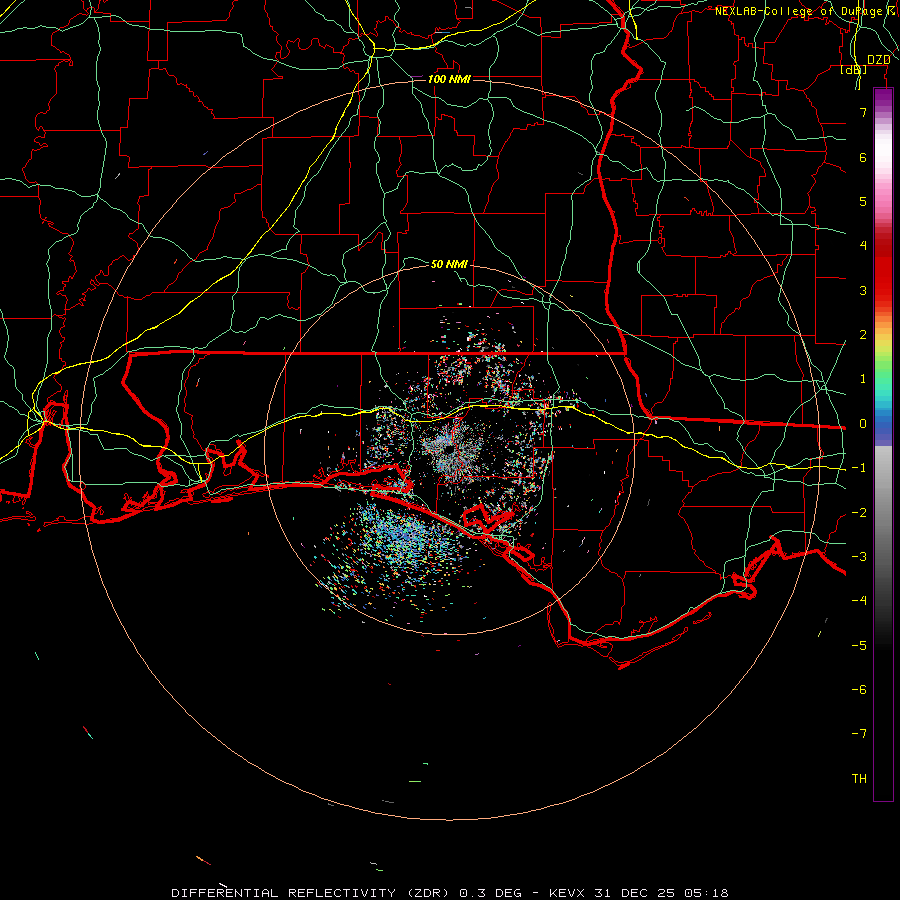This screenshot has width=900, height=900.
Task: Click the "-4" tick label on color scale
Action: click(859, 601)
